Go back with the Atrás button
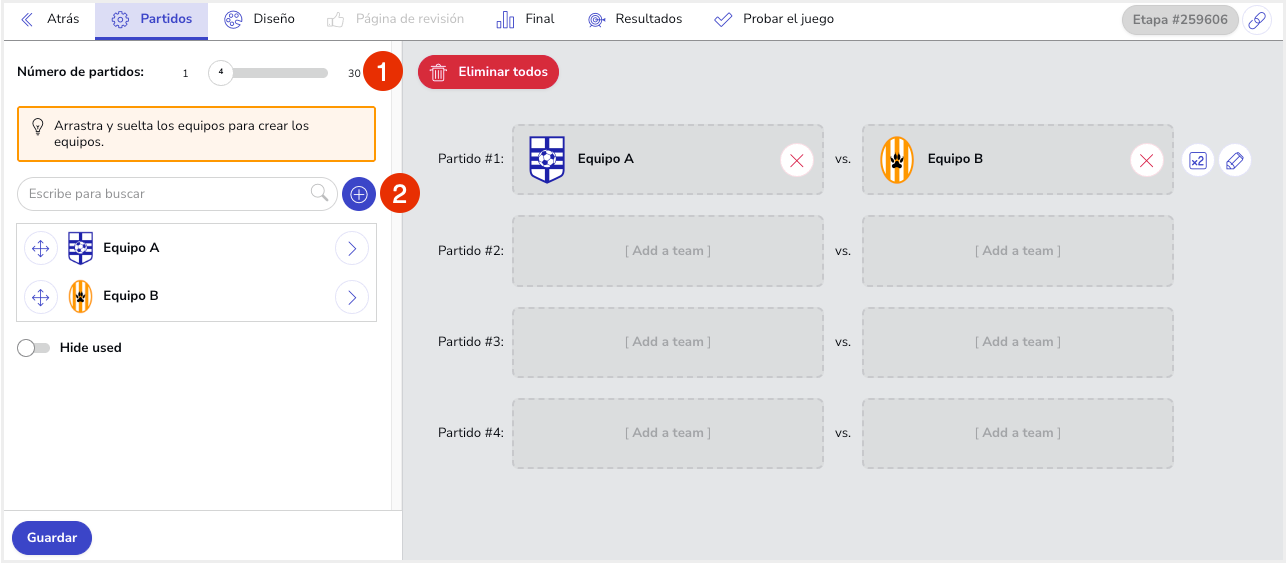The width and height of the screenshot is (1286, 564). coord(50,19)
